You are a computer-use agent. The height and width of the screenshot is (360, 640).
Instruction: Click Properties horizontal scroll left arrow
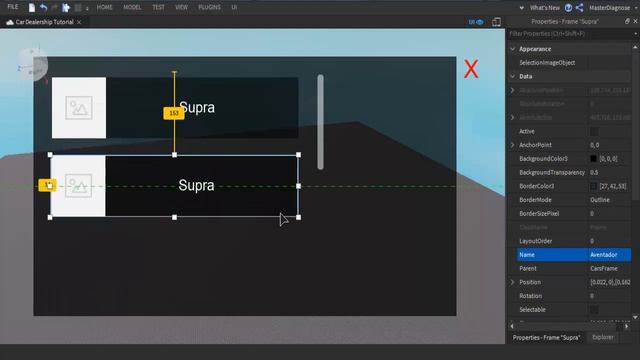(512, 327)
